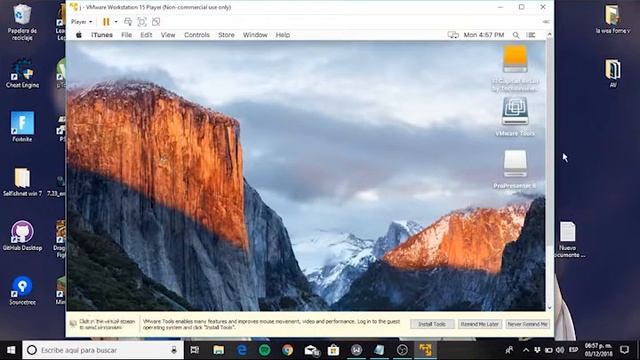
Task: Click the orange pause virtual machine button
Action: point(106,22)
